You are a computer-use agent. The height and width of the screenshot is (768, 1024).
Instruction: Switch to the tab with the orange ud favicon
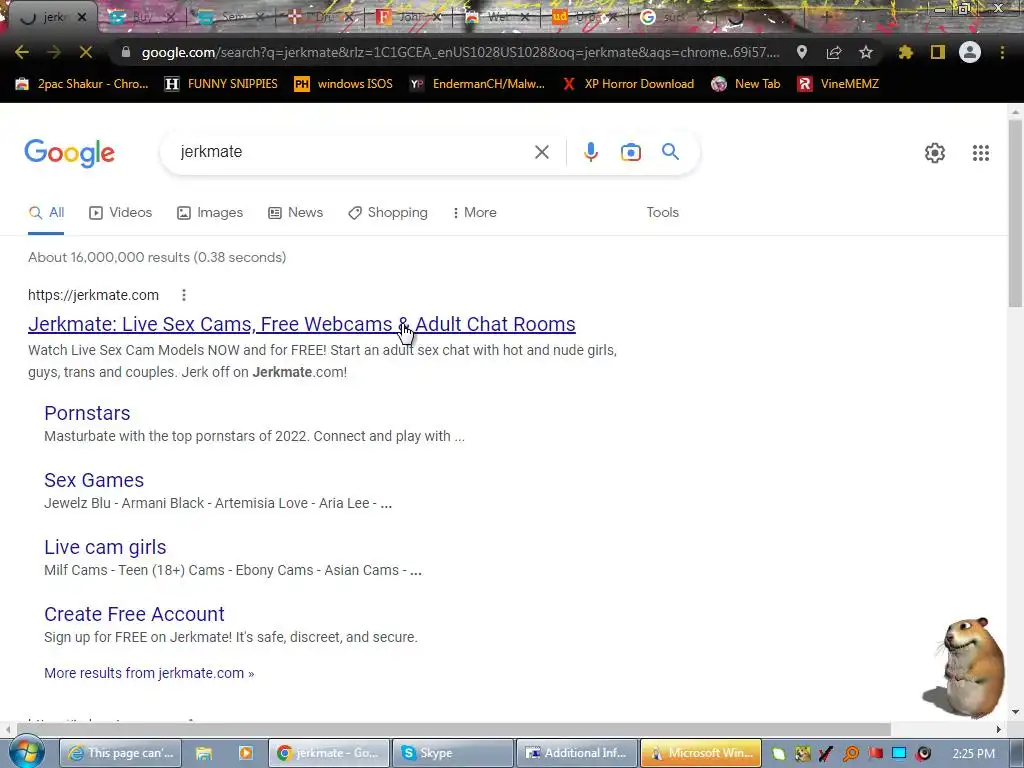[584, 17]
